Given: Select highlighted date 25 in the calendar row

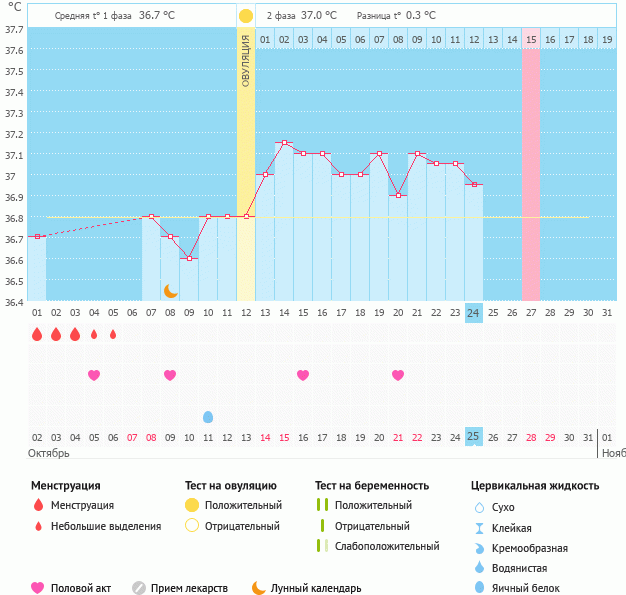Looking at the screenshot, I should pyautogui.click(x=474, y=437).
